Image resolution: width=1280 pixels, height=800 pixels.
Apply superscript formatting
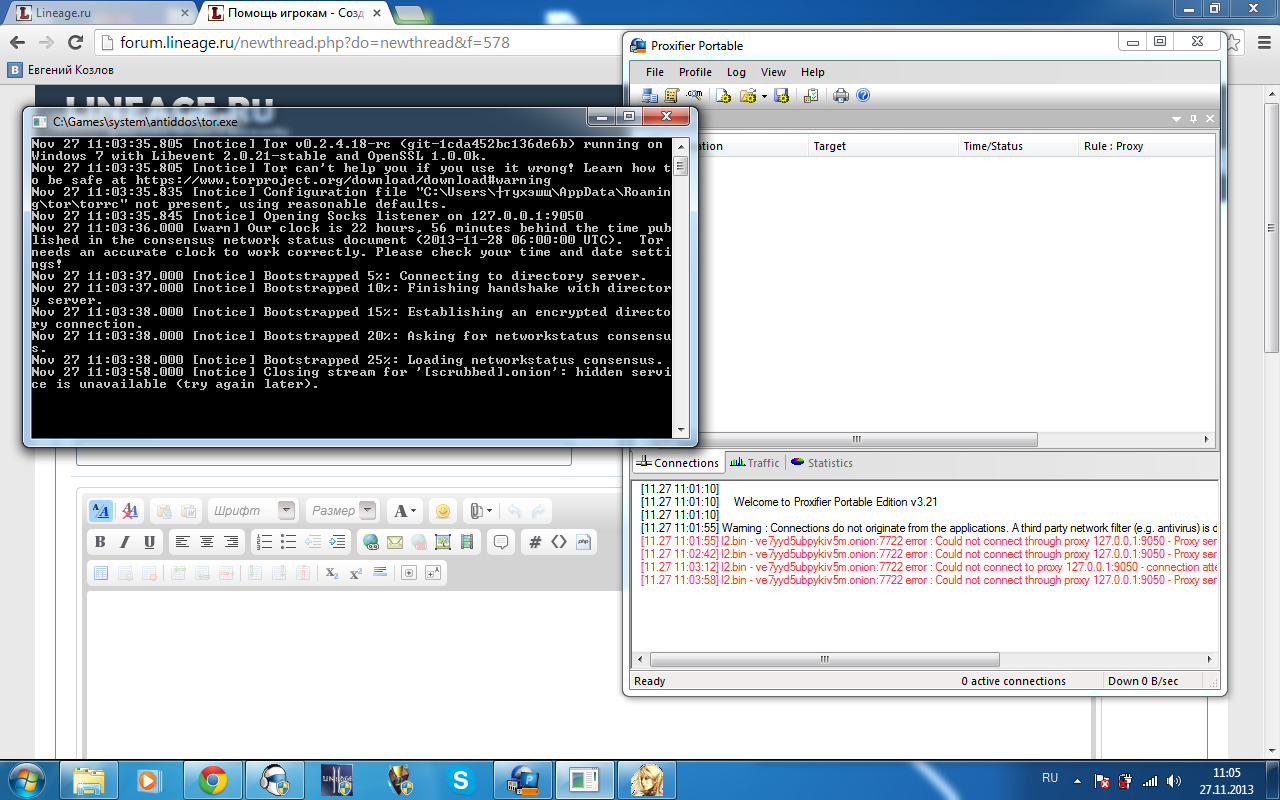point(356,573)
